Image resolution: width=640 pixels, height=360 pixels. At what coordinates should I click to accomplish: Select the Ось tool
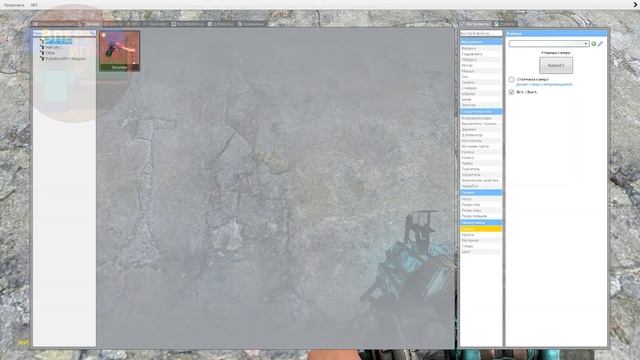coord(481,77)
